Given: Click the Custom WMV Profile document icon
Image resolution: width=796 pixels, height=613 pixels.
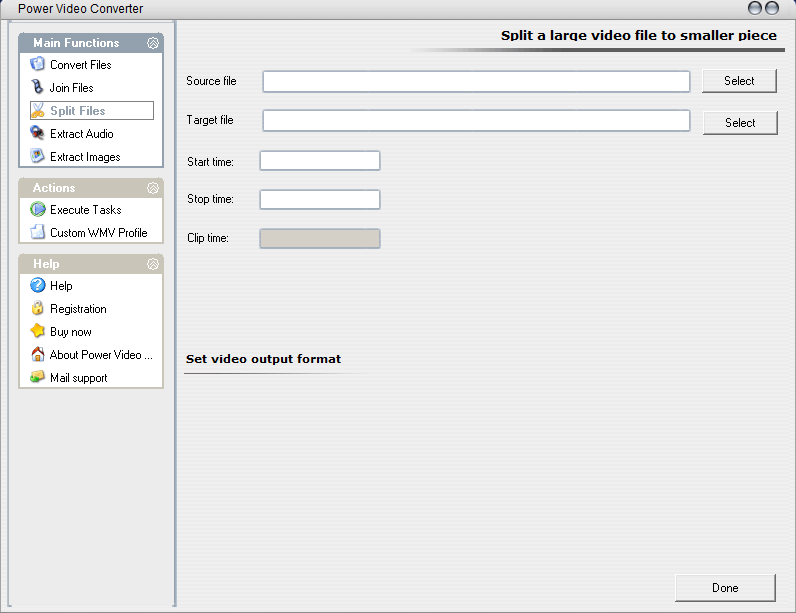Looking at the screenshot, I should pos(38,232).
